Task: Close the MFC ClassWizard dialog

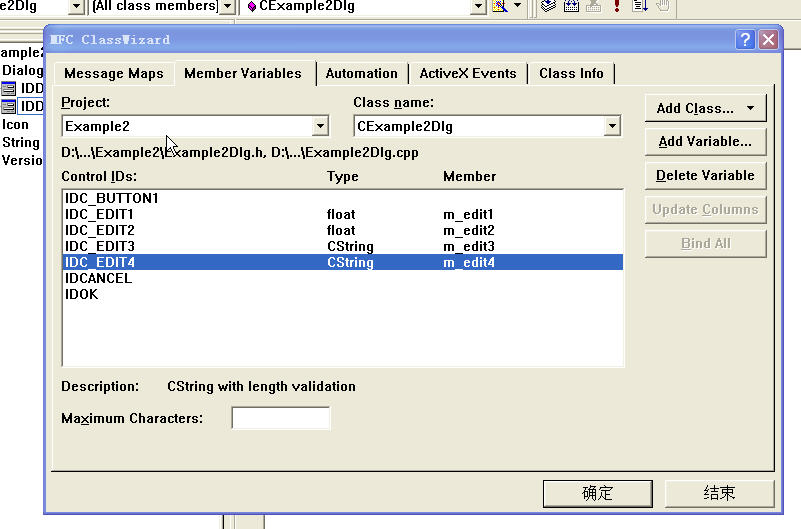Action: tap(768, 39)
